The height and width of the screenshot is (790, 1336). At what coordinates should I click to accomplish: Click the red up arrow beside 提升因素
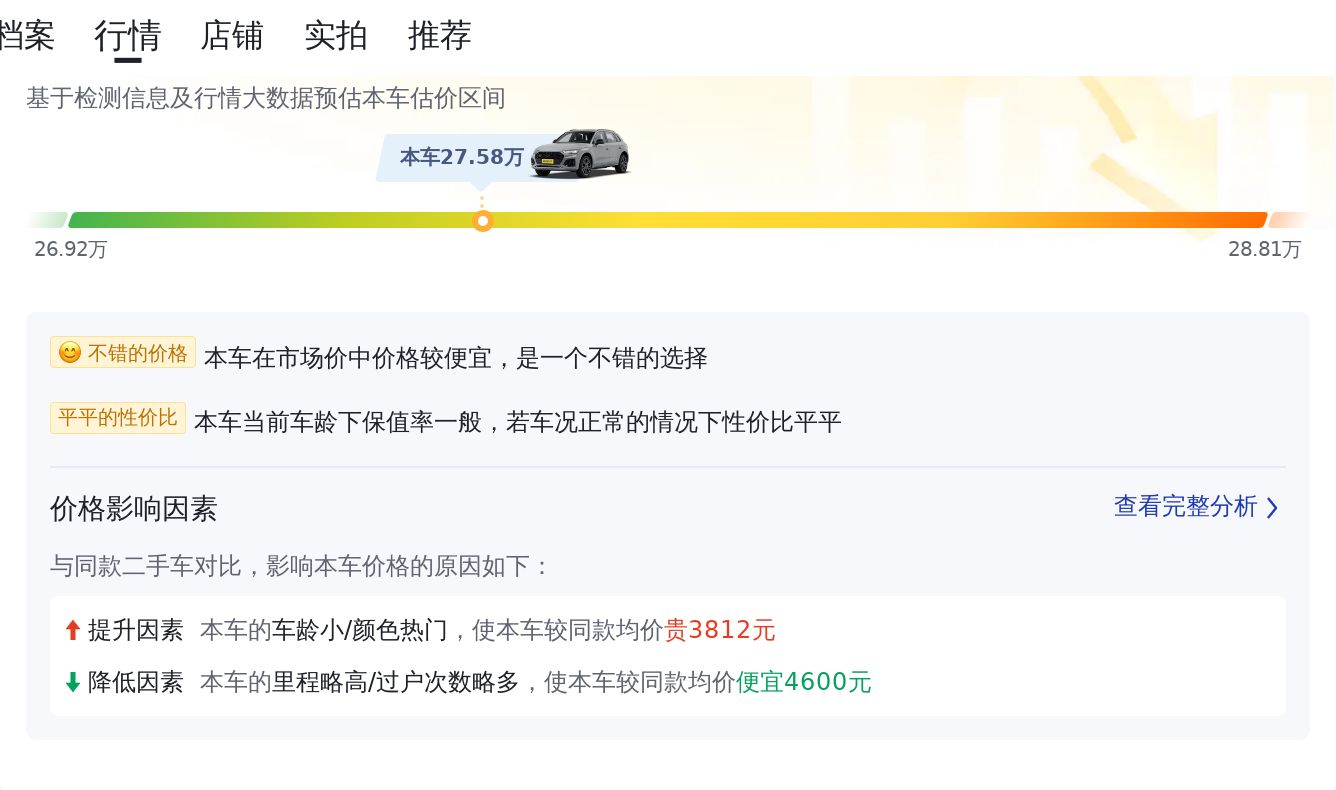[x=72, y=630]
